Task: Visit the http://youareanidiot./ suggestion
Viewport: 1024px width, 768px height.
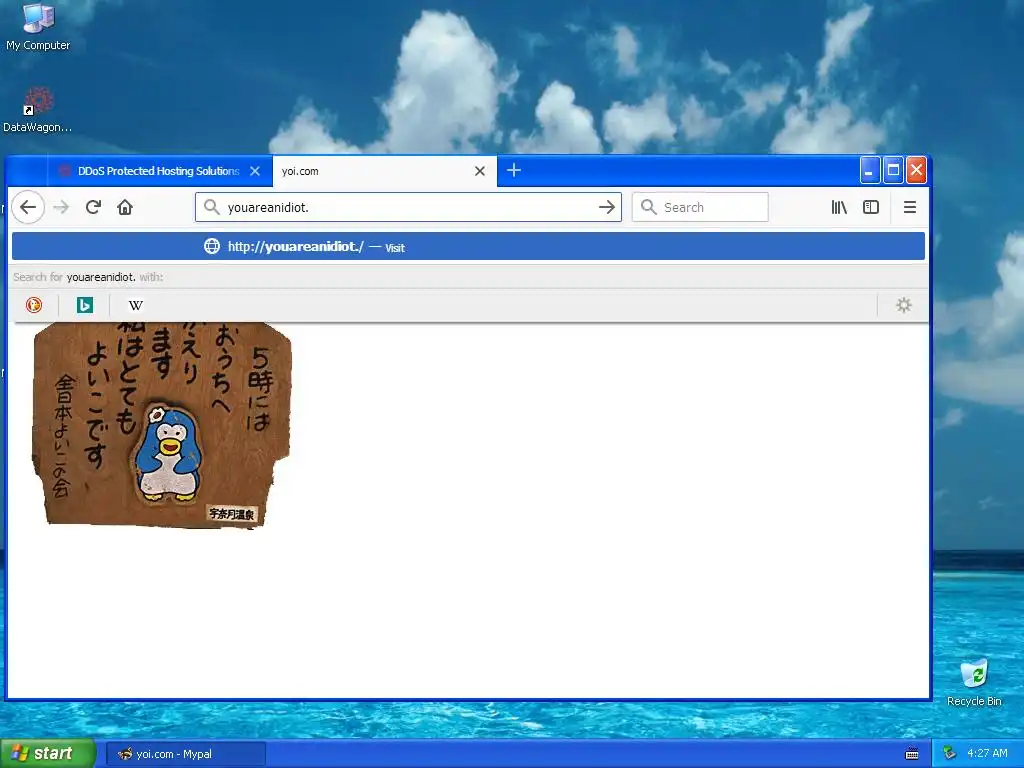Action: [468, 247]
